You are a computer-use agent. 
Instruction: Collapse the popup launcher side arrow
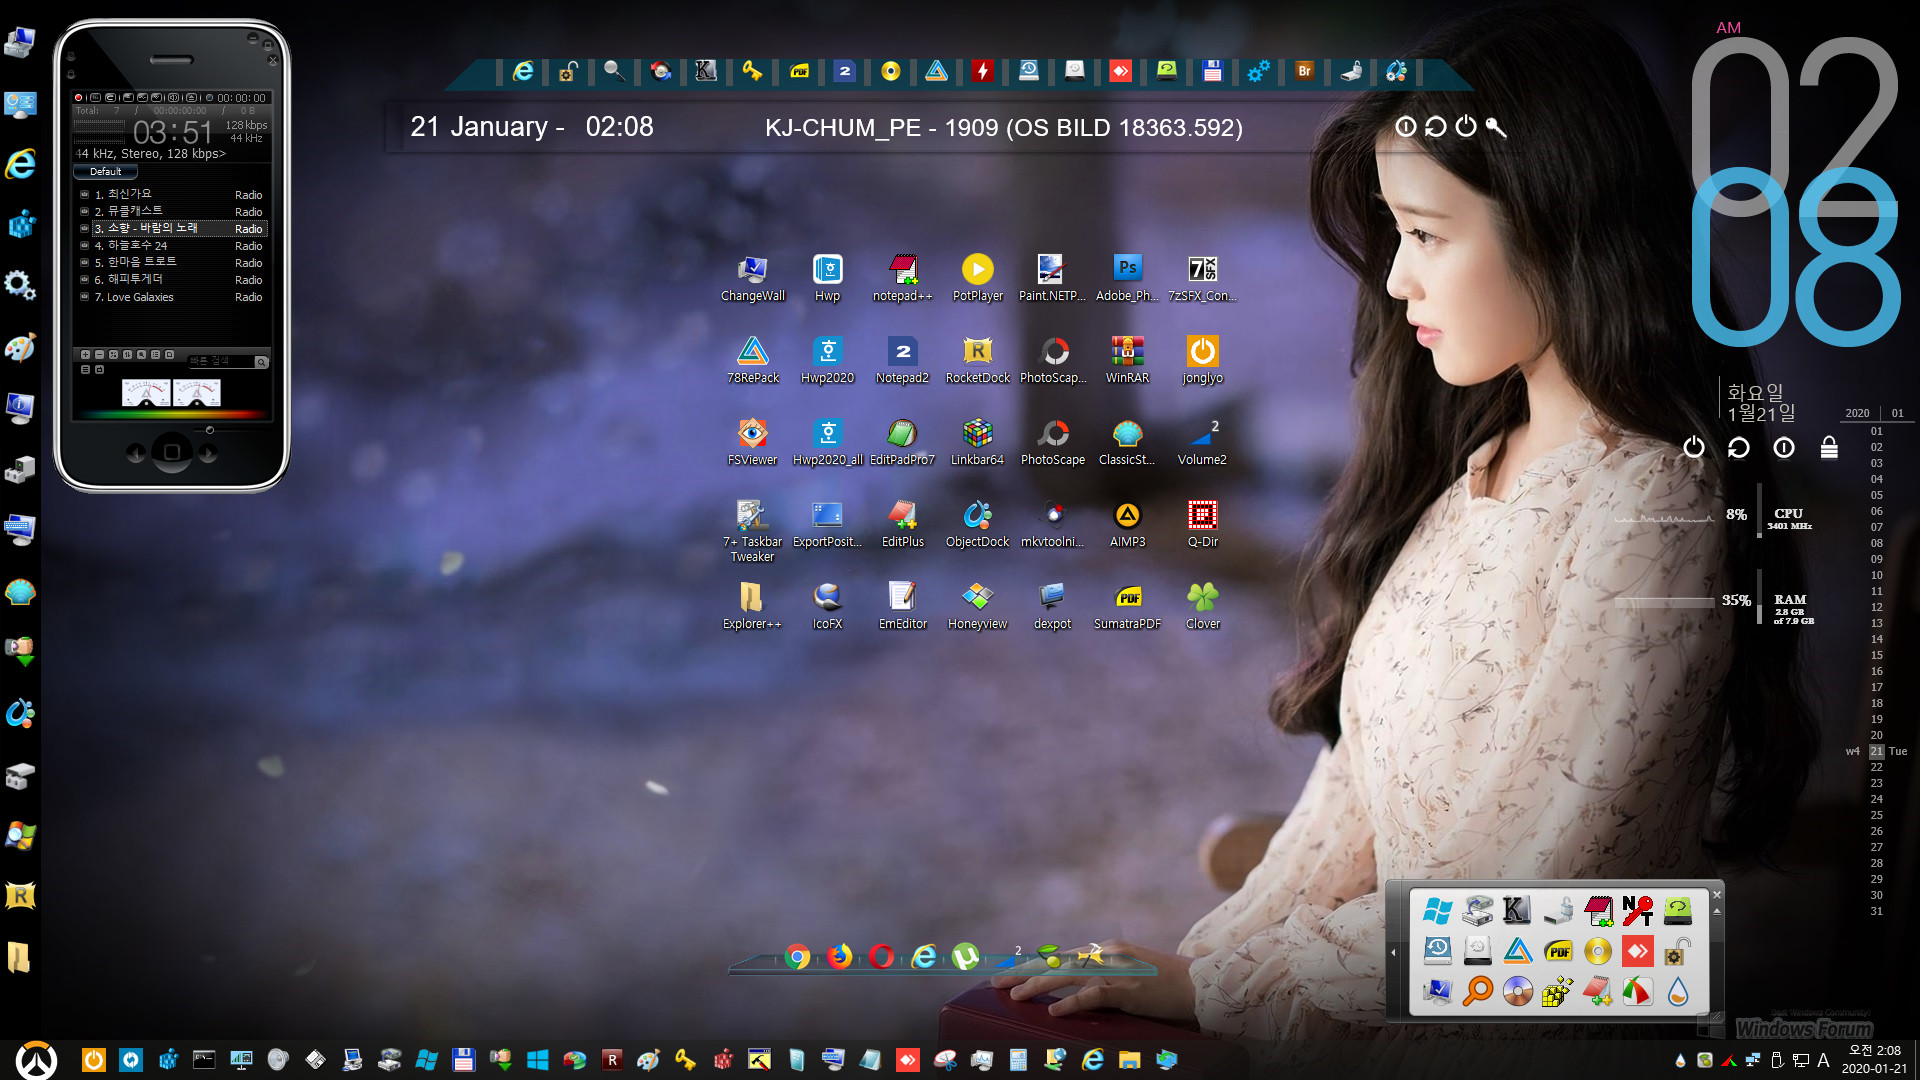point(1393,952)
